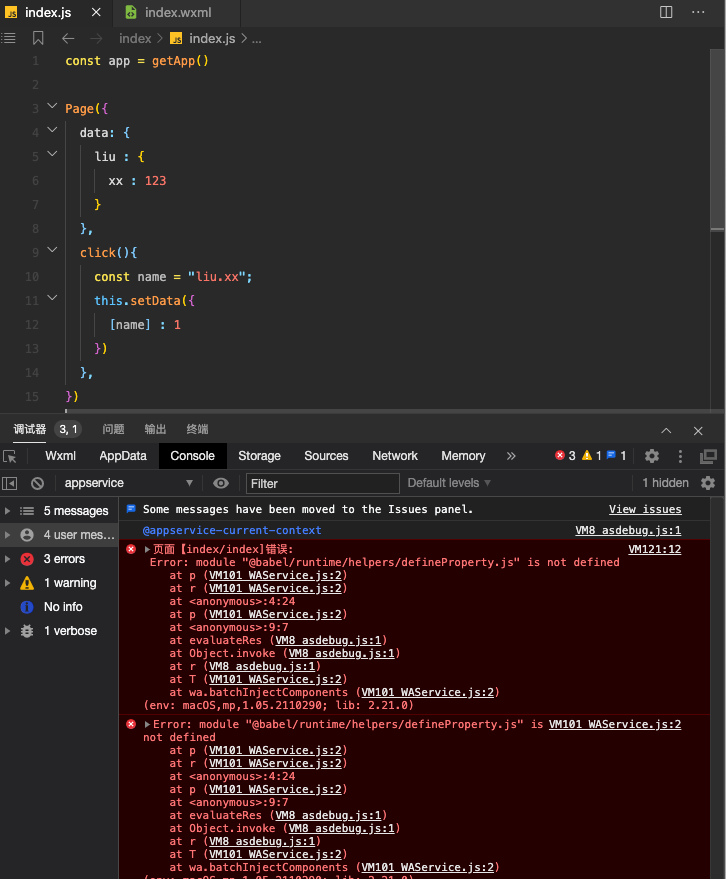Open the 终端 panel tab
The width and height of the screenshot is (726, 879).
pyautogui.click(x=197, y=429)
